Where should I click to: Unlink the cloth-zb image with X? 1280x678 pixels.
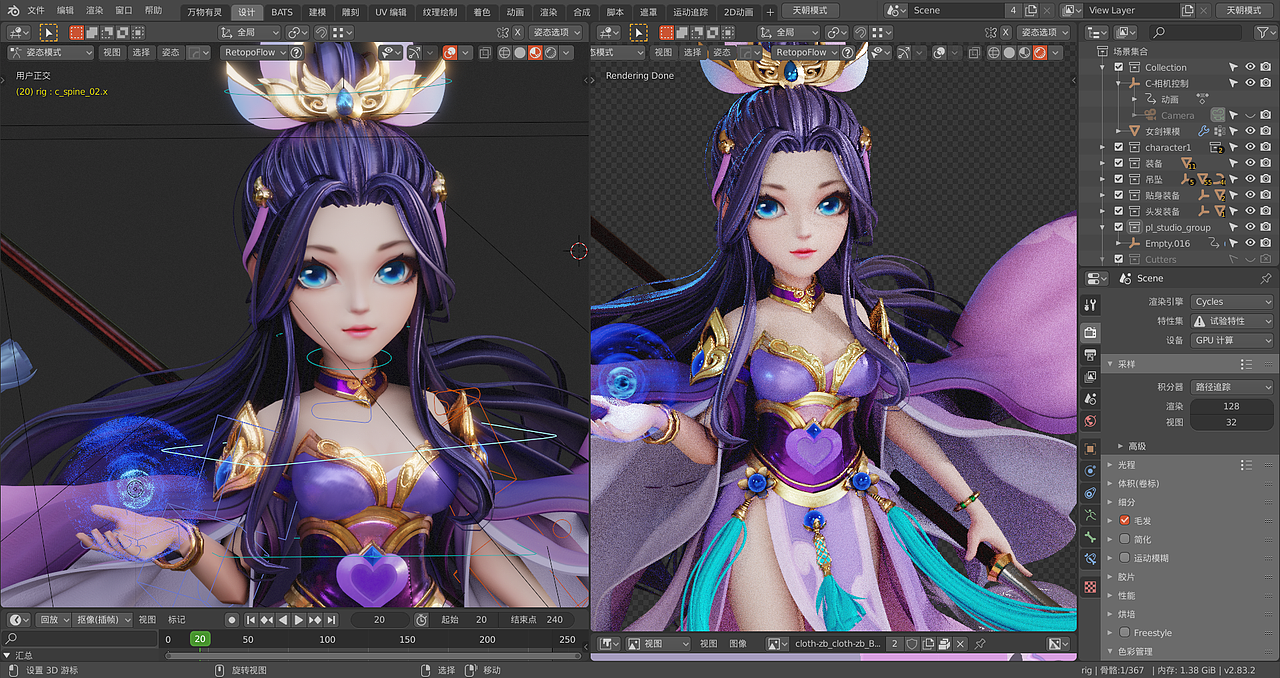(x=960, y=644)
